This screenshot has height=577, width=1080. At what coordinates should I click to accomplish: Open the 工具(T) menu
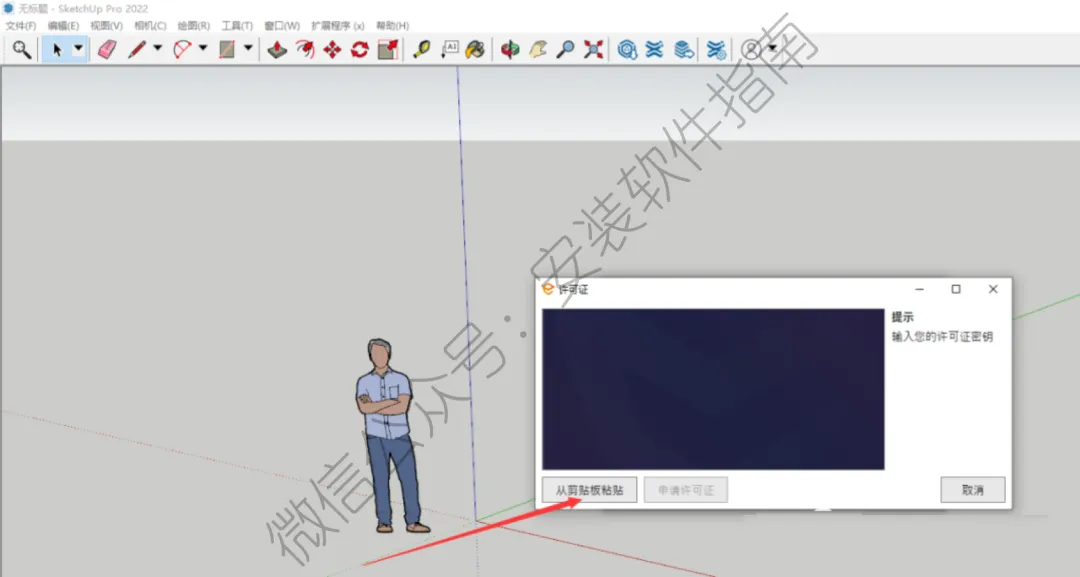[x=237, y=25]
